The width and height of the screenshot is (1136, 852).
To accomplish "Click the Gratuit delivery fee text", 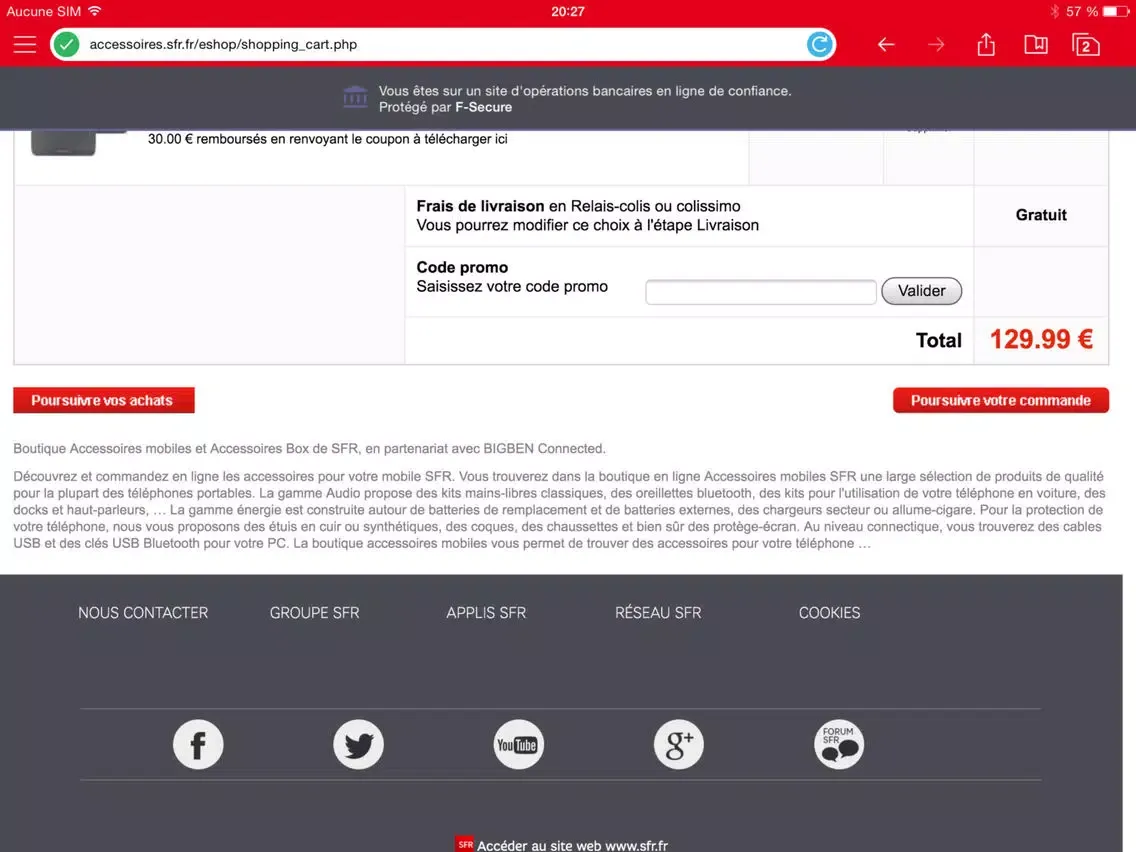I will click(1041, 215).
